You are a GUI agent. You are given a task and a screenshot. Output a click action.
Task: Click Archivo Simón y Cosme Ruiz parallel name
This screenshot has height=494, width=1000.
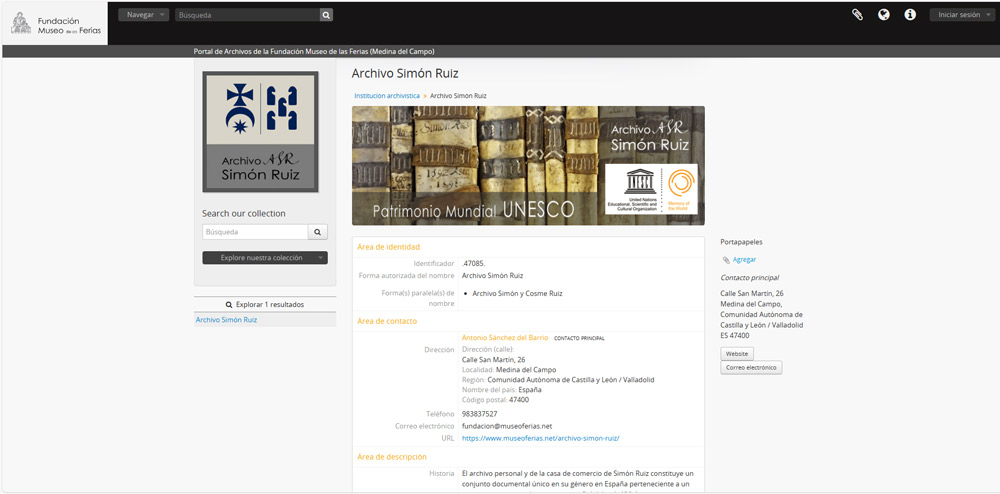[x=517, y=294]
